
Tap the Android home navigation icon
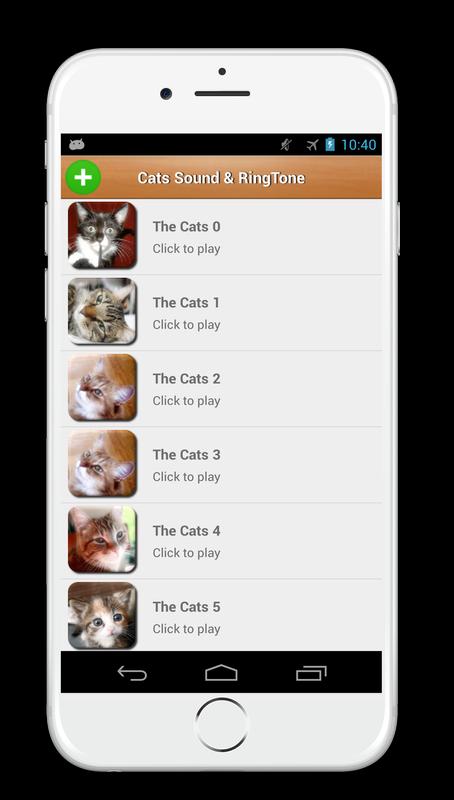(221, 672)
